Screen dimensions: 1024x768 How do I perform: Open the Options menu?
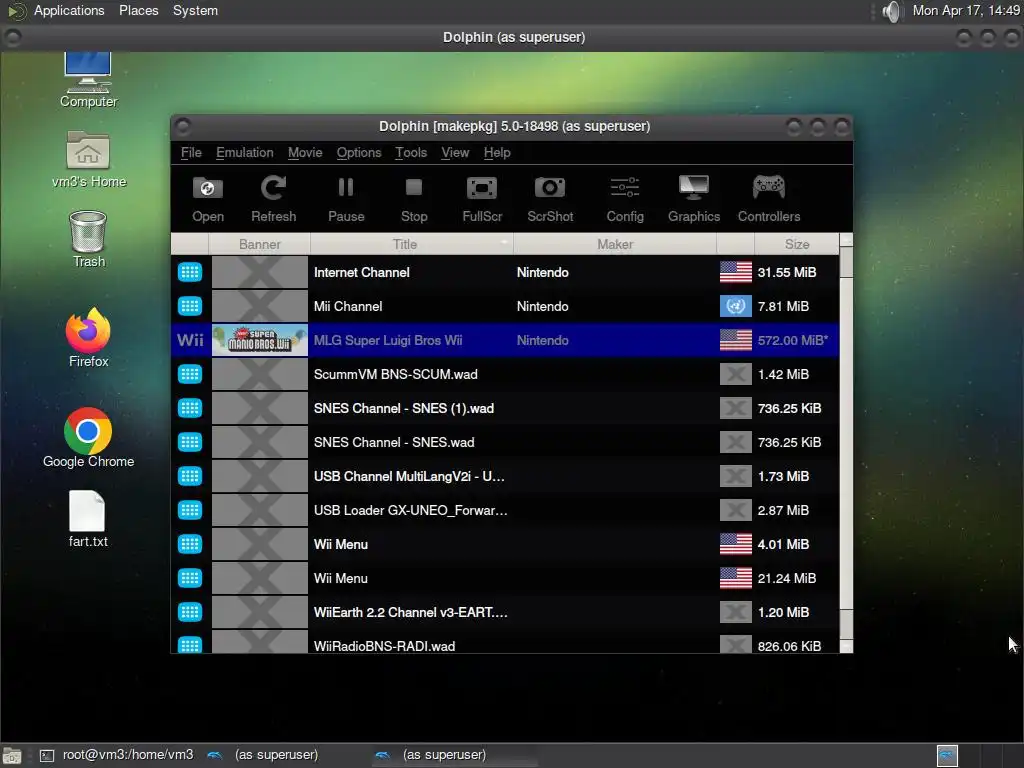[359, 152]
